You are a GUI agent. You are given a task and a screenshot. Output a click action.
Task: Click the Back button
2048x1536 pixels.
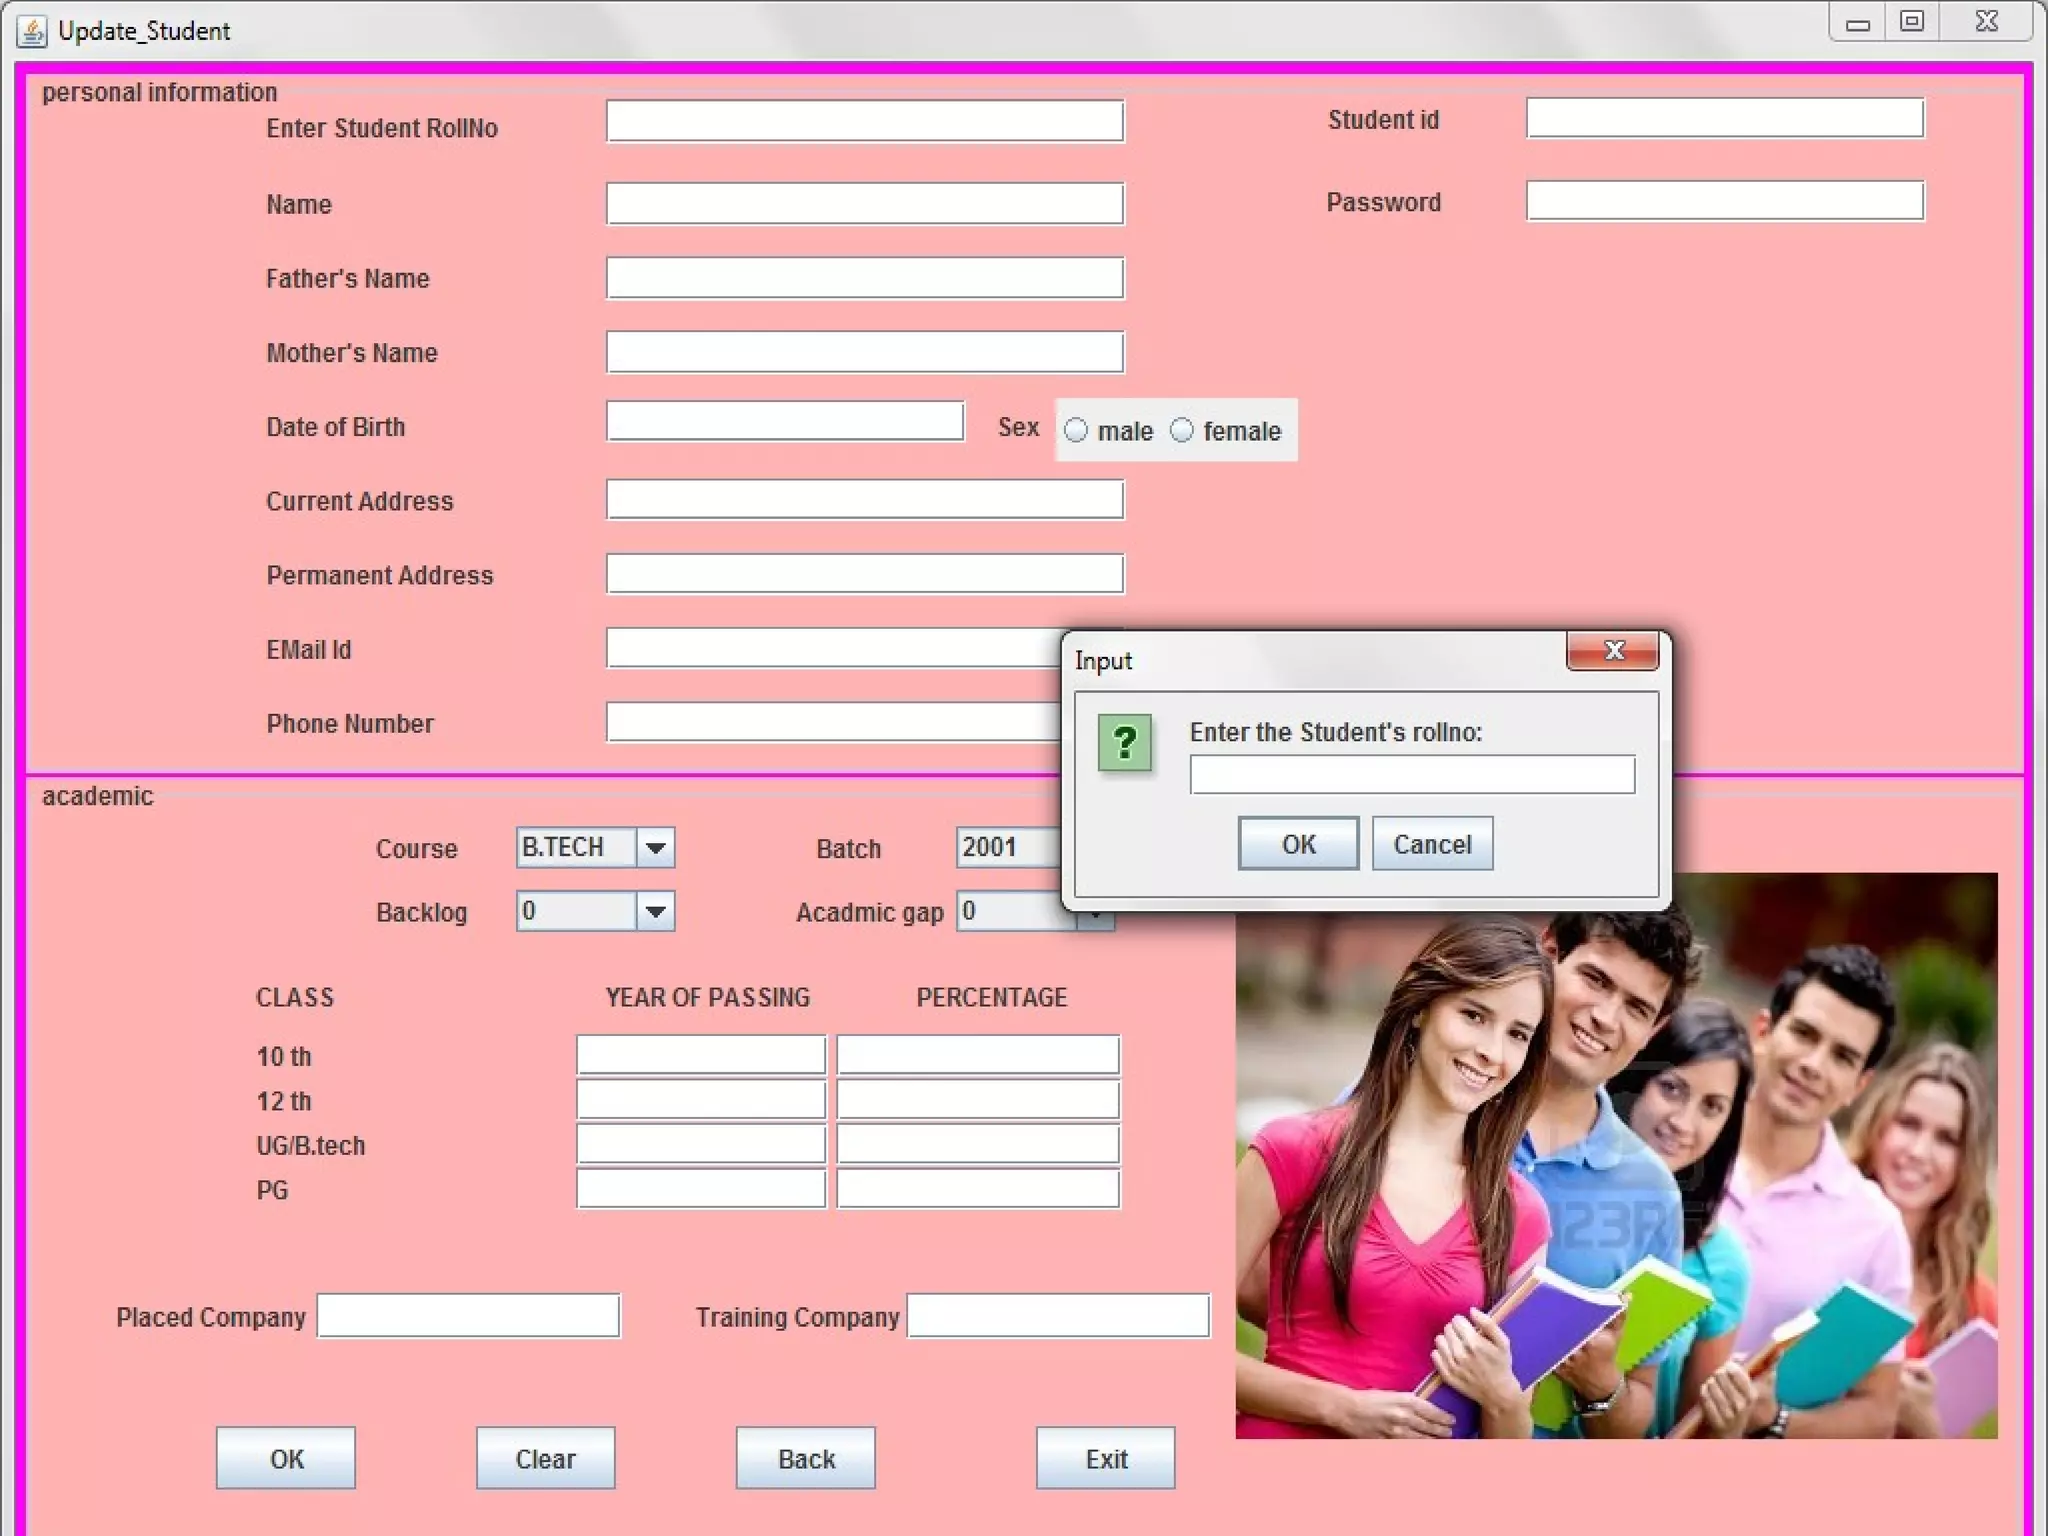pos(805,1458)
